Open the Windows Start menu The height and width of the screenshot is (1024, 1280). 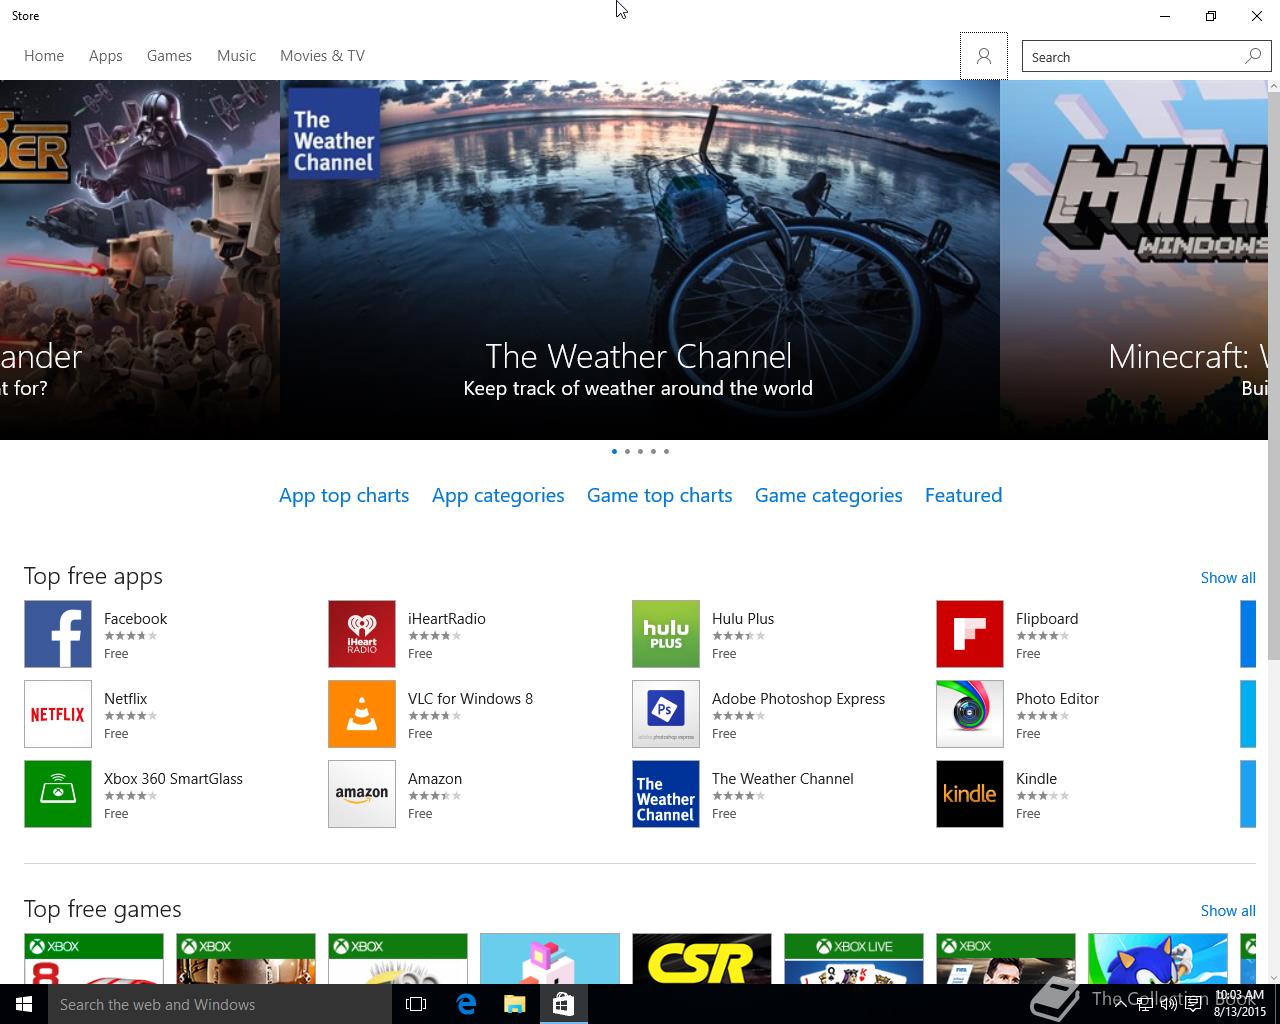point(24,1004)
